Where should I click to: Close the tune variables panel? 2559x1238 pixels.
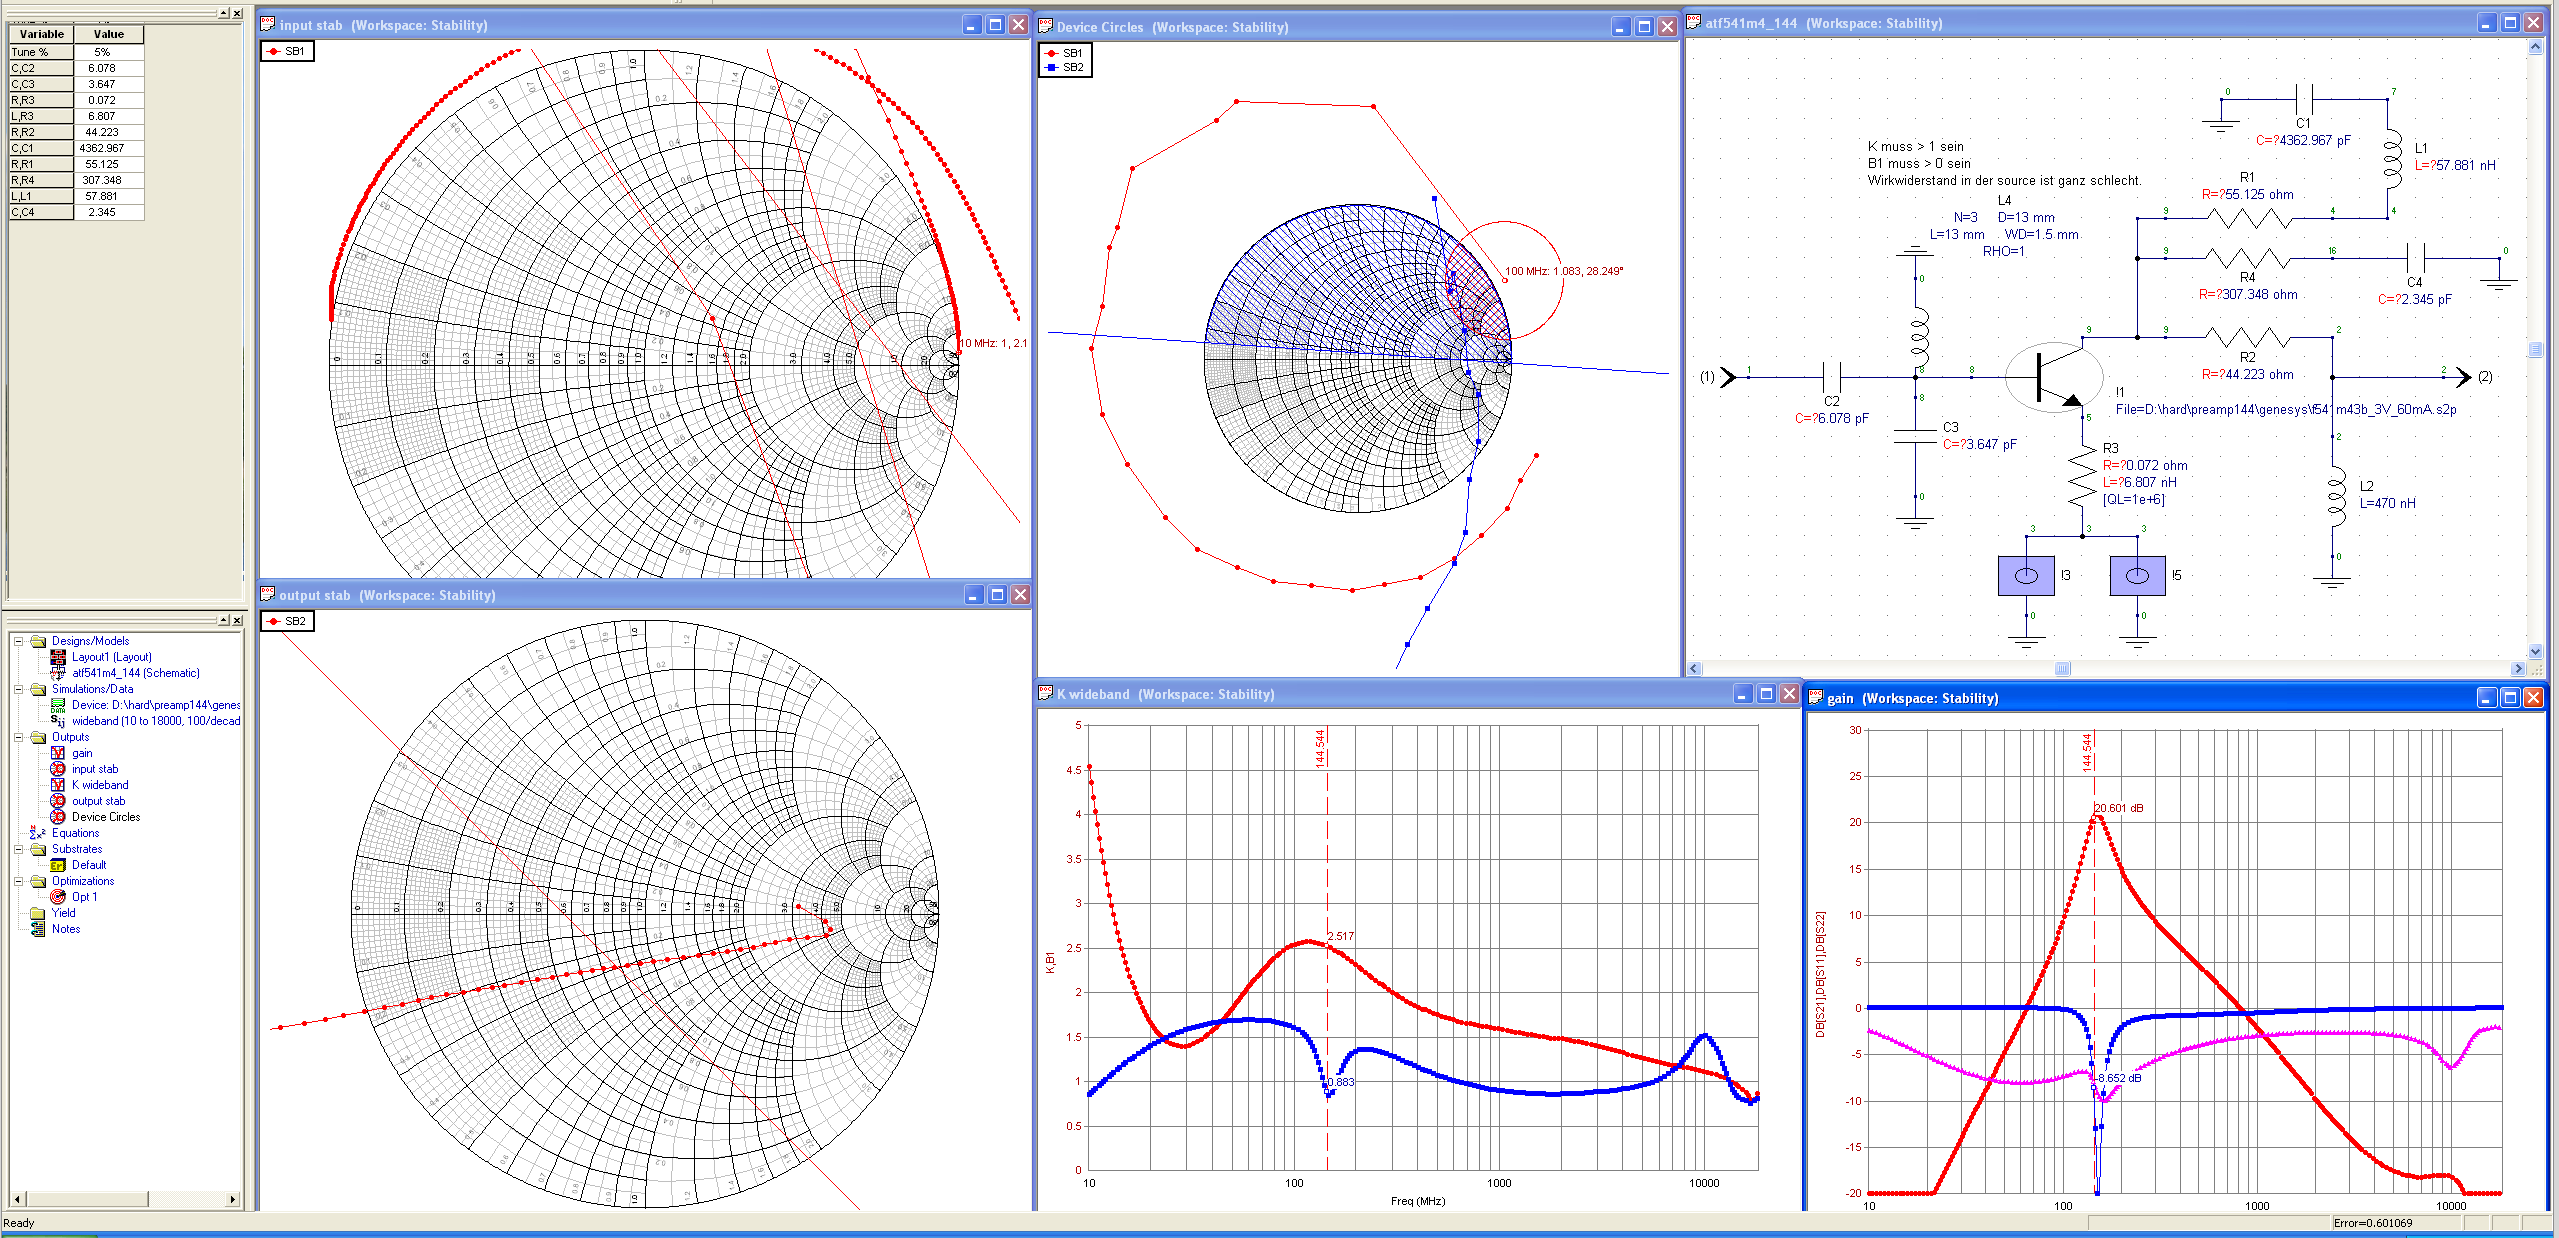[x=237, y=13]
